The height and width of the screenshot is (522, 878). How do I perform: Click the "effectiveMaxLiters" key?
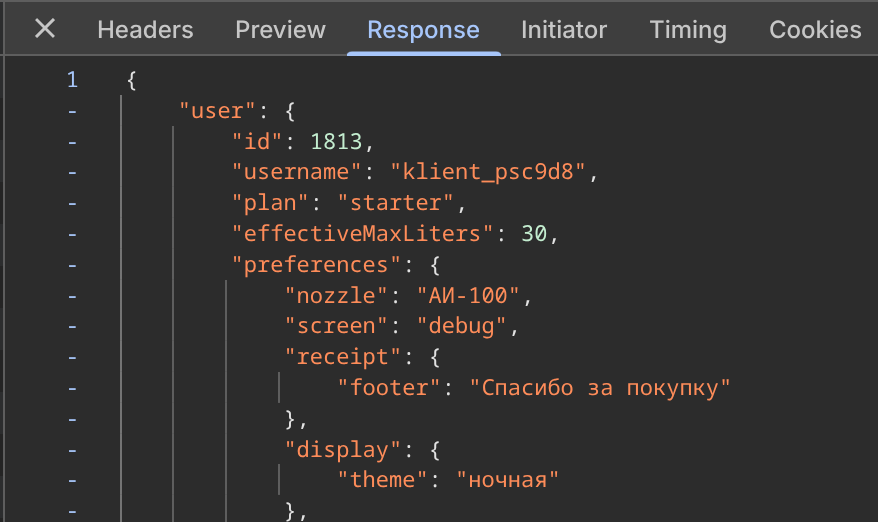362,234
